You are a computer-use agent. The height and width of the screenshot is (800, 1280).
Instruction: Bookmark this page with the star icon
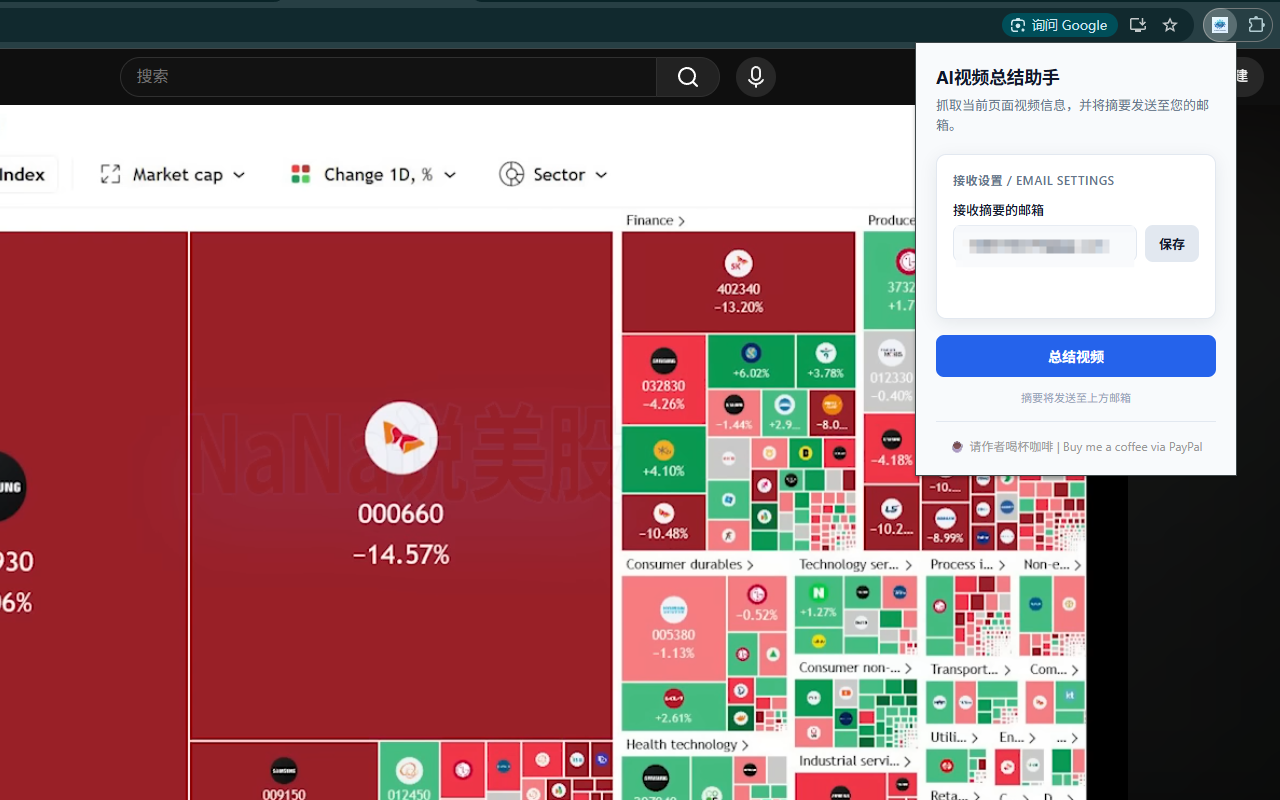tap(1170, 25)
